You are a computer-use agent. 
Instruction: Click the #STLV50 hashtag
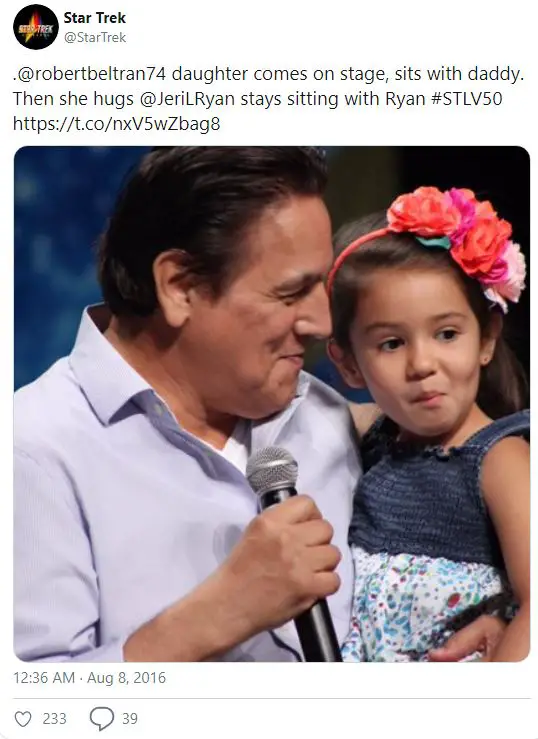[x=466, y=99]
